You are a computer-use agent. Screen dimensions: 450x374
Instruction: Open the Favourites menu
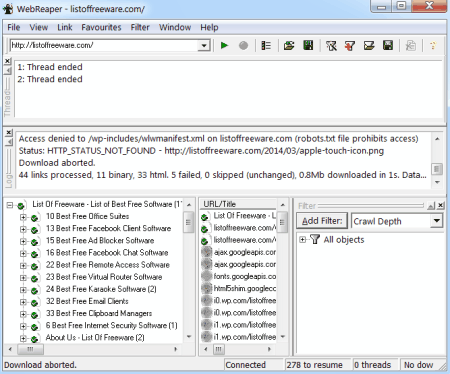[101, 27]
